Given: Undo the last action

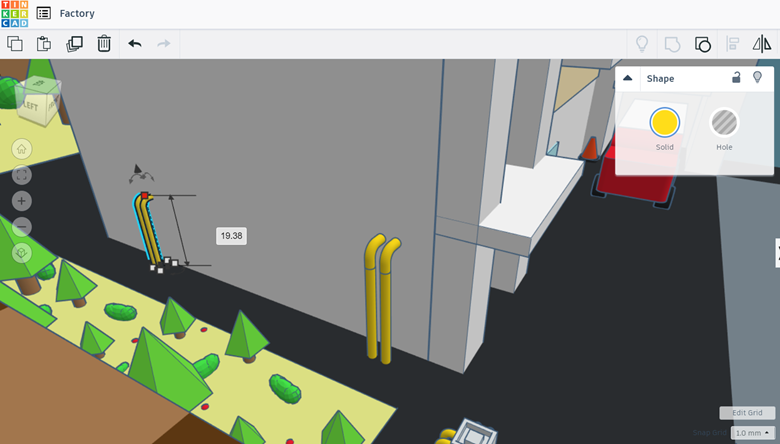Looking at the screenshot, I should click(135, 44).
